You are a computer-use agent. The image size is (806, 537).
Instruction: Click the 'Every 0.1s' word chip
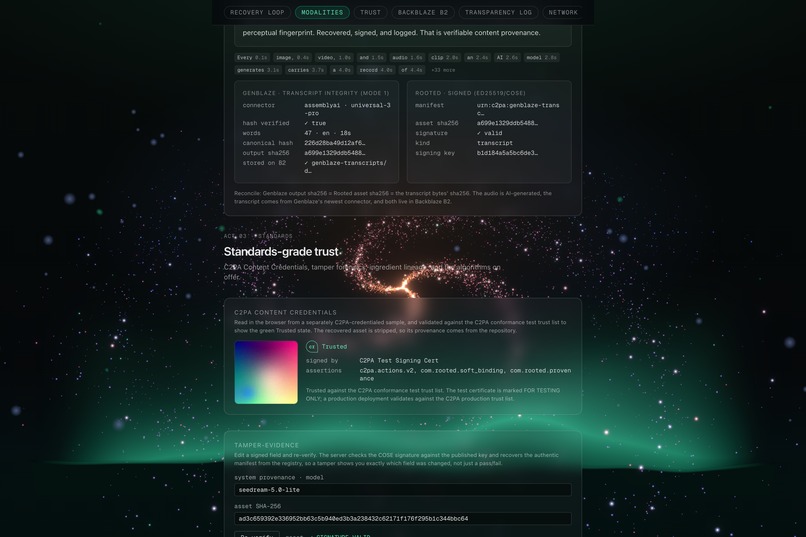tap(252, 58)
